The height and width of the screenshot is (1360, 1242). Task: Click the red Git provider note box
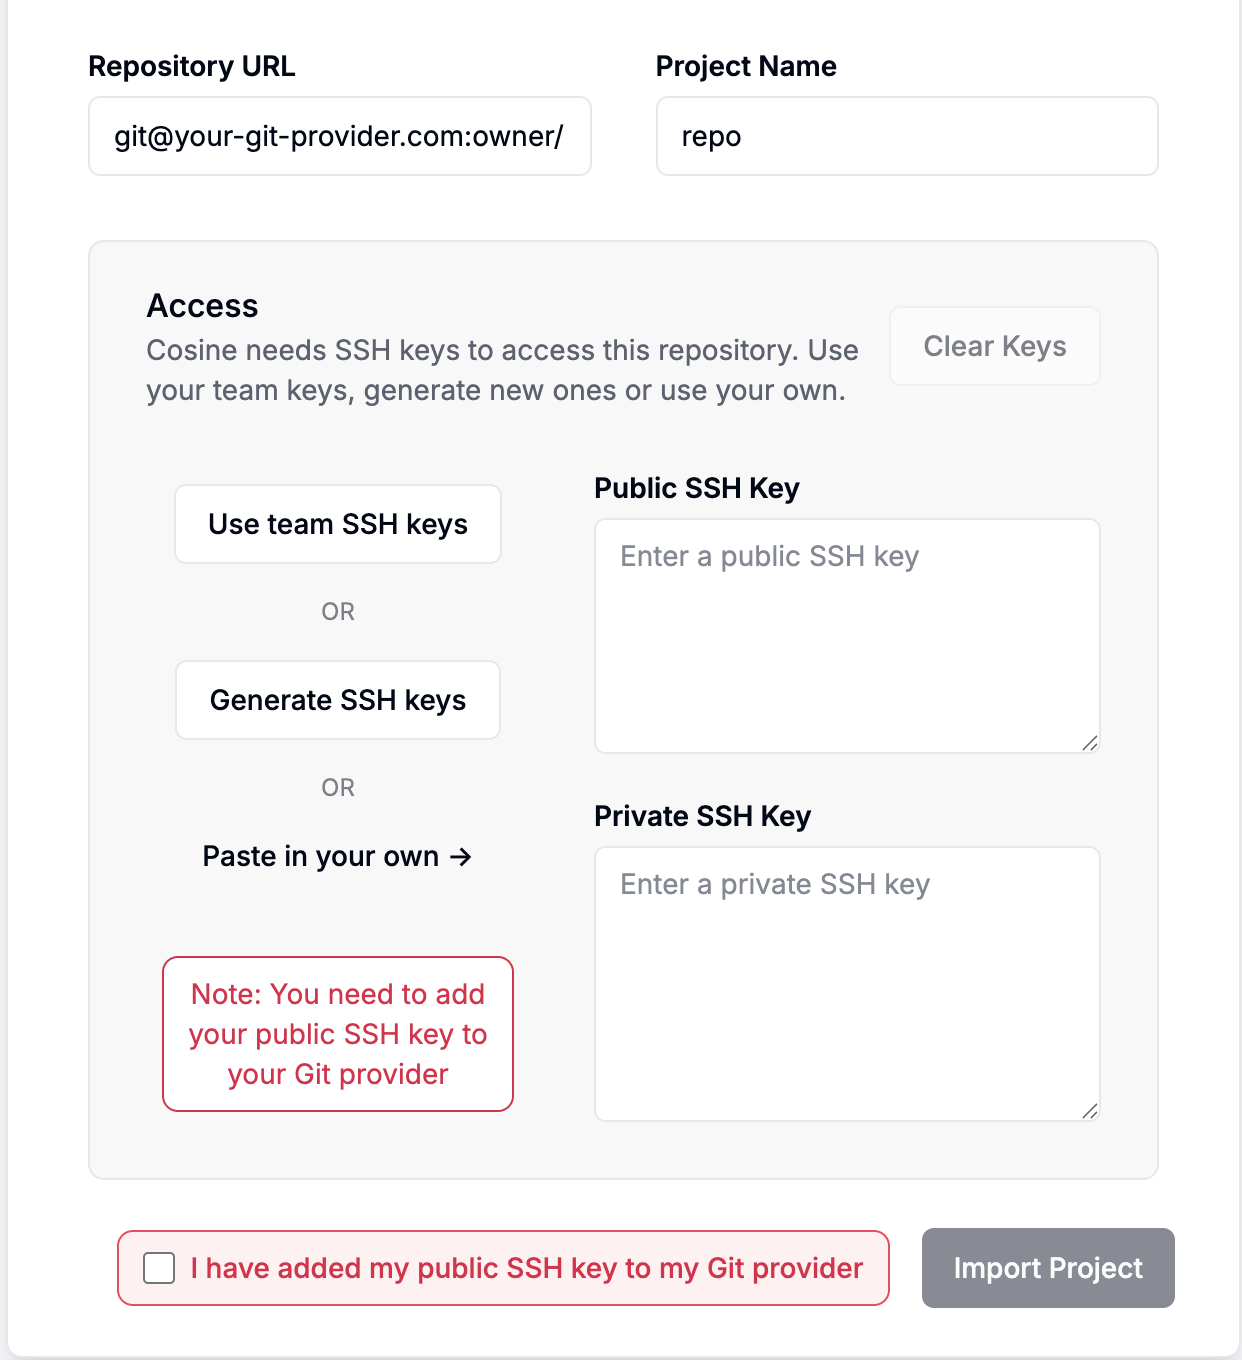[x=338, y=1034]
